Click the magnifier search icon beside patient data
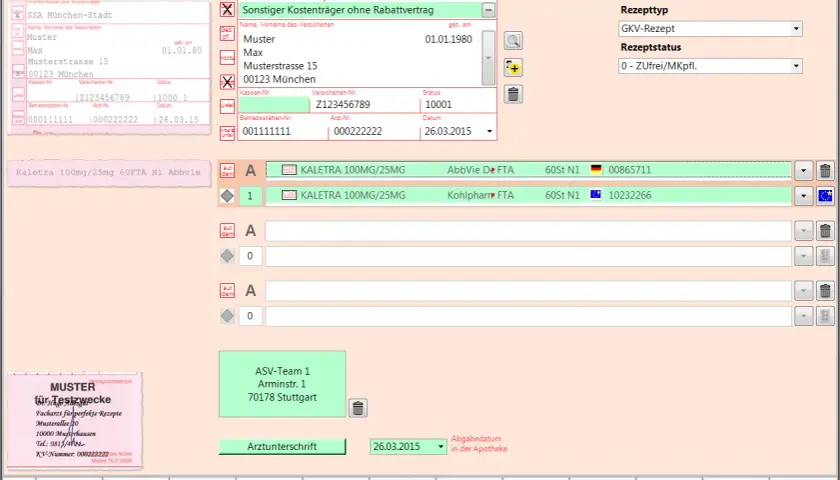The height and width of the screenshot is (480, 840). click(513, 41)
